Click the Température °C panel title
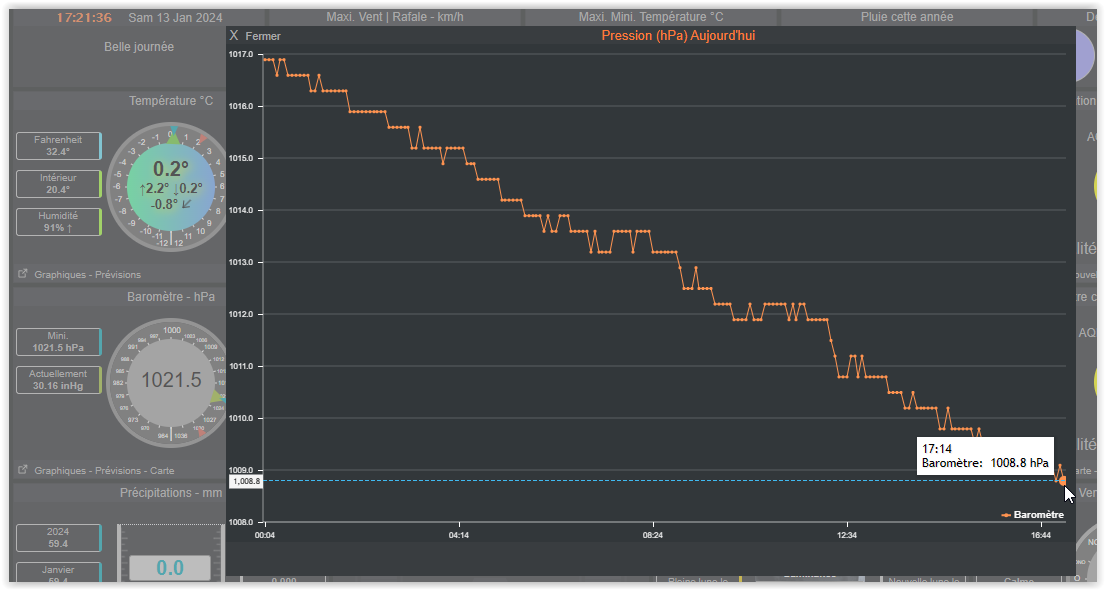This screenshot has width=1105, height=590. click(171, 101)
